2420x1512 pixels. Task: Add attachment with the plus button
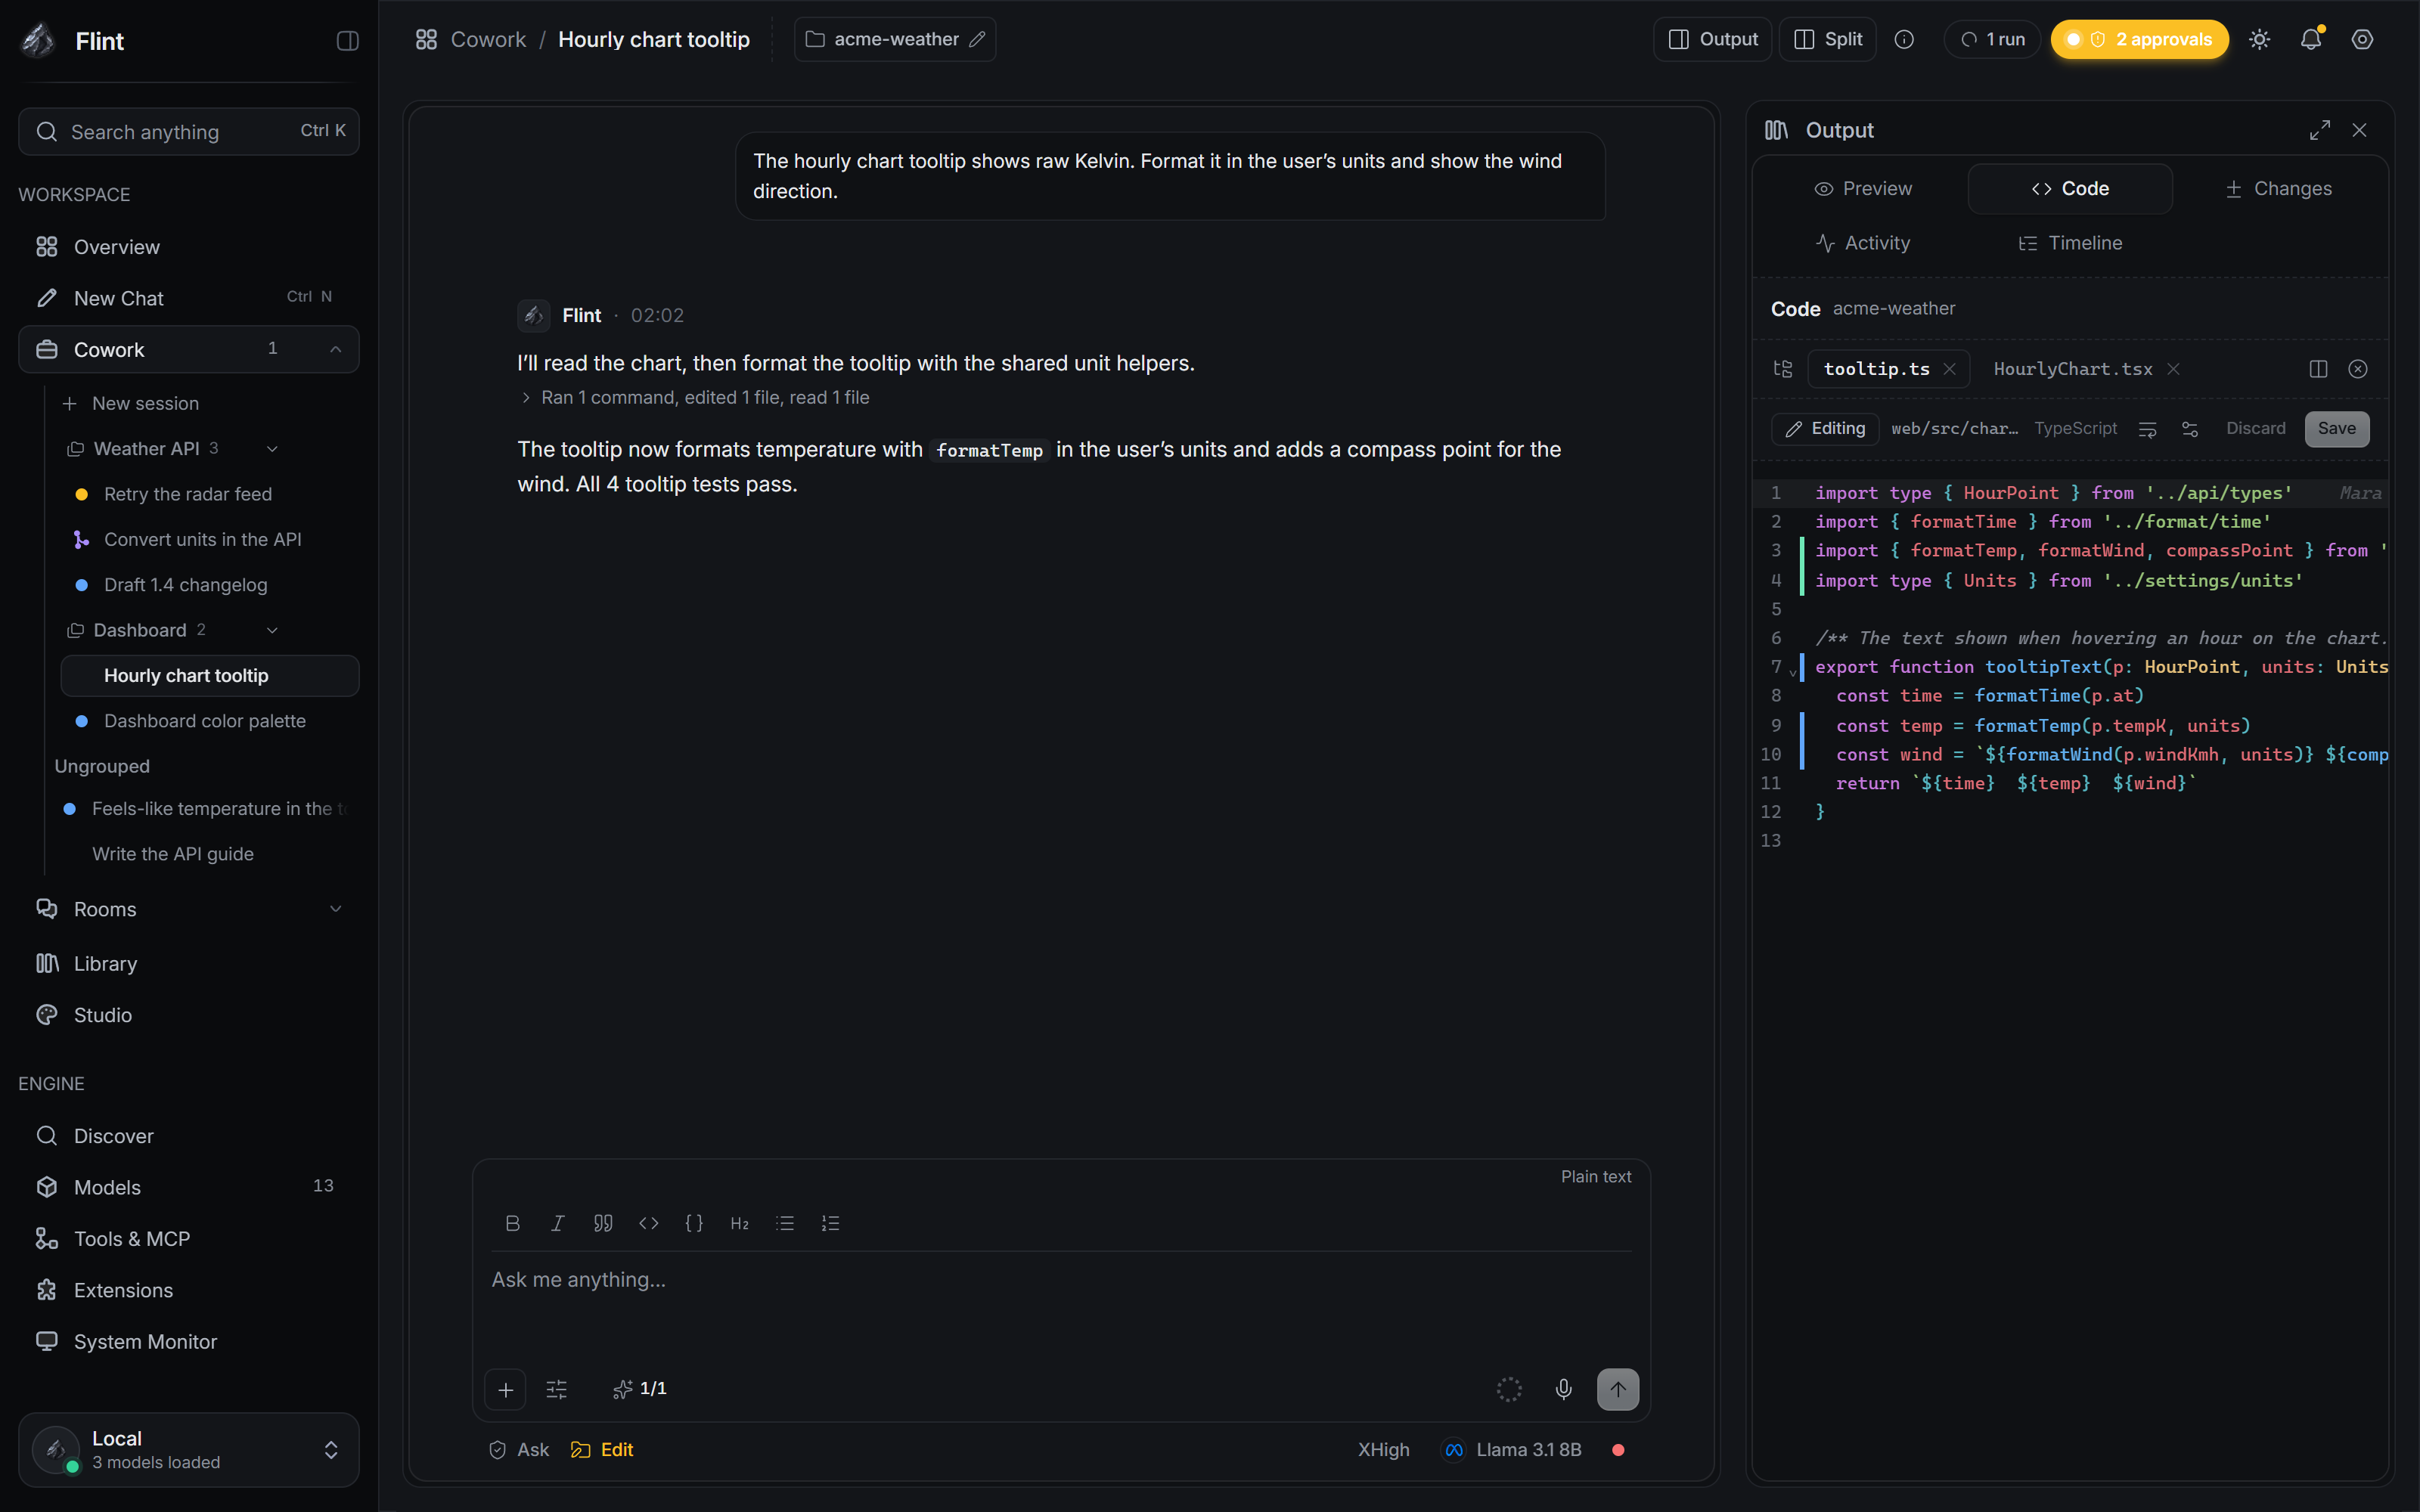[505, 1389]
